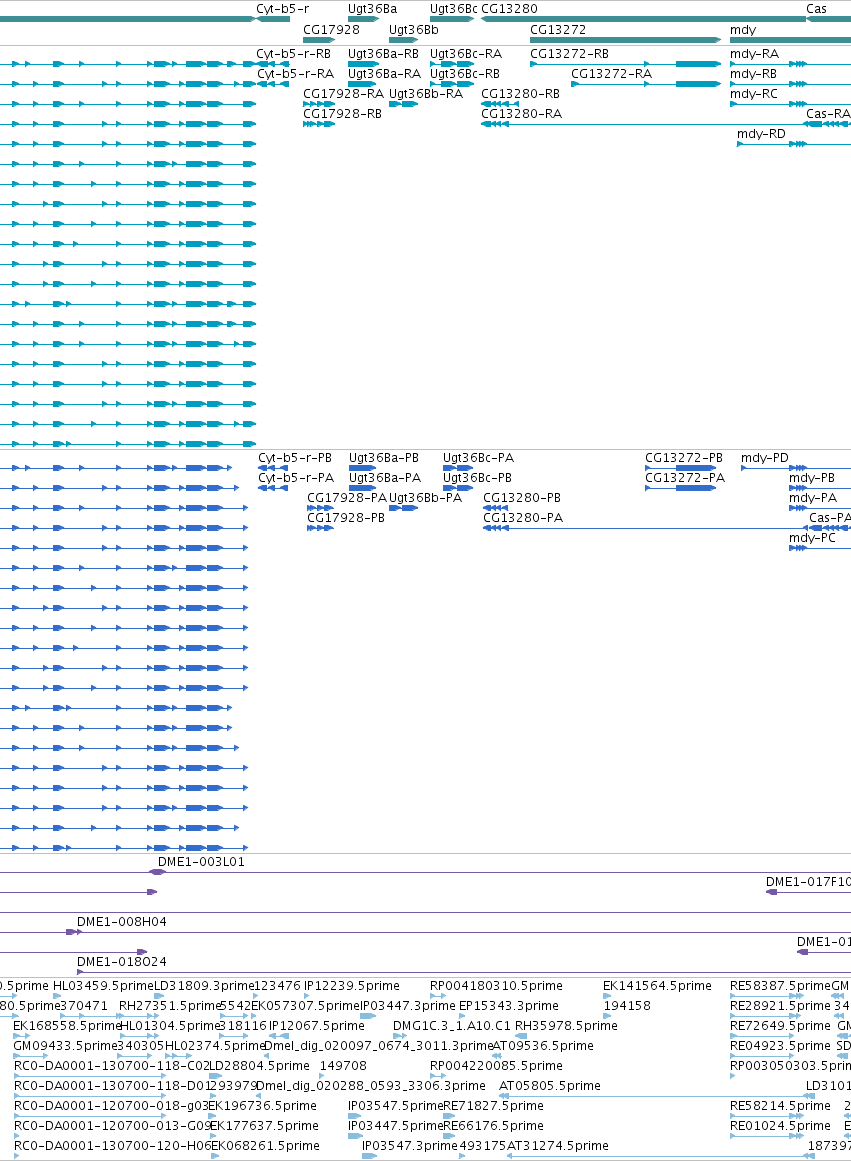Choose transcript Ugt36Bc-RA
This screenshot has height=1161, width=851.
click(x=466, y=54)
